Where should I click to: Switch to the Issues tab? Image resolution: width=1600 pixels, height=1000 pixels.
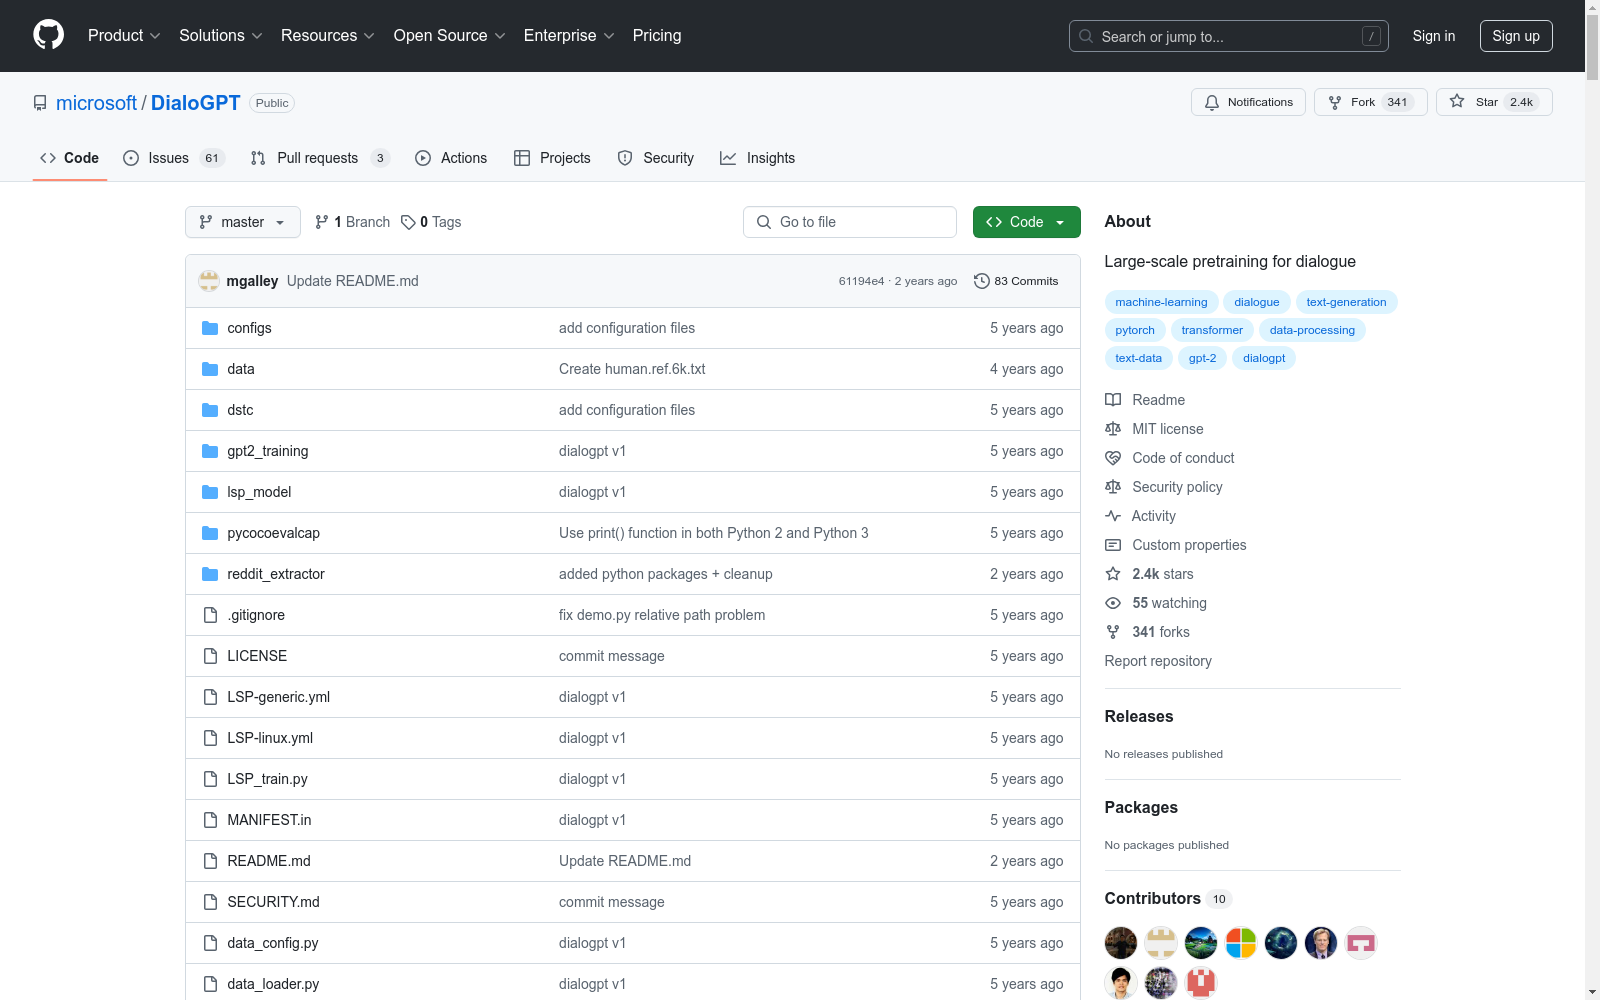pos(174,158)
